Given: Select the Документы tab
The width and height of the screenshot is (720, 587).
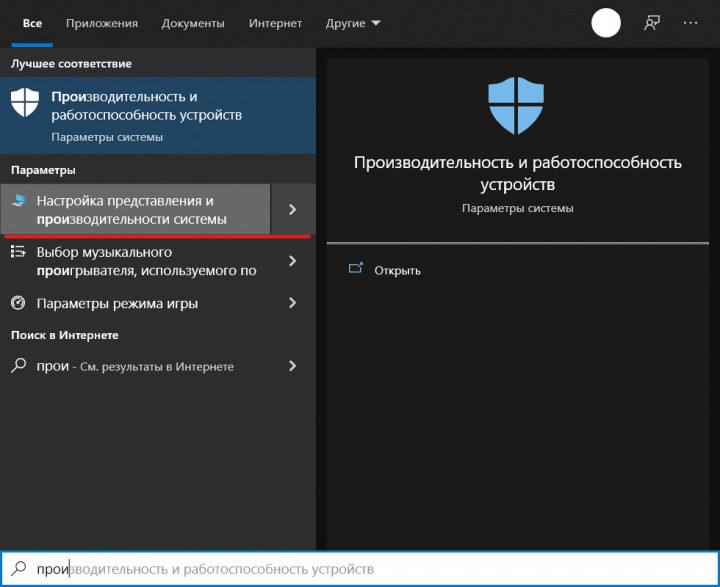Looking at the screenshot, I should 193,23.
